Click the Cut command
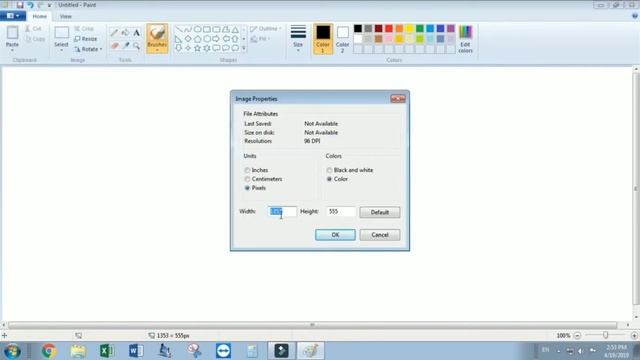The height and width of the screenshot is (360, 640). click(33, 29)
